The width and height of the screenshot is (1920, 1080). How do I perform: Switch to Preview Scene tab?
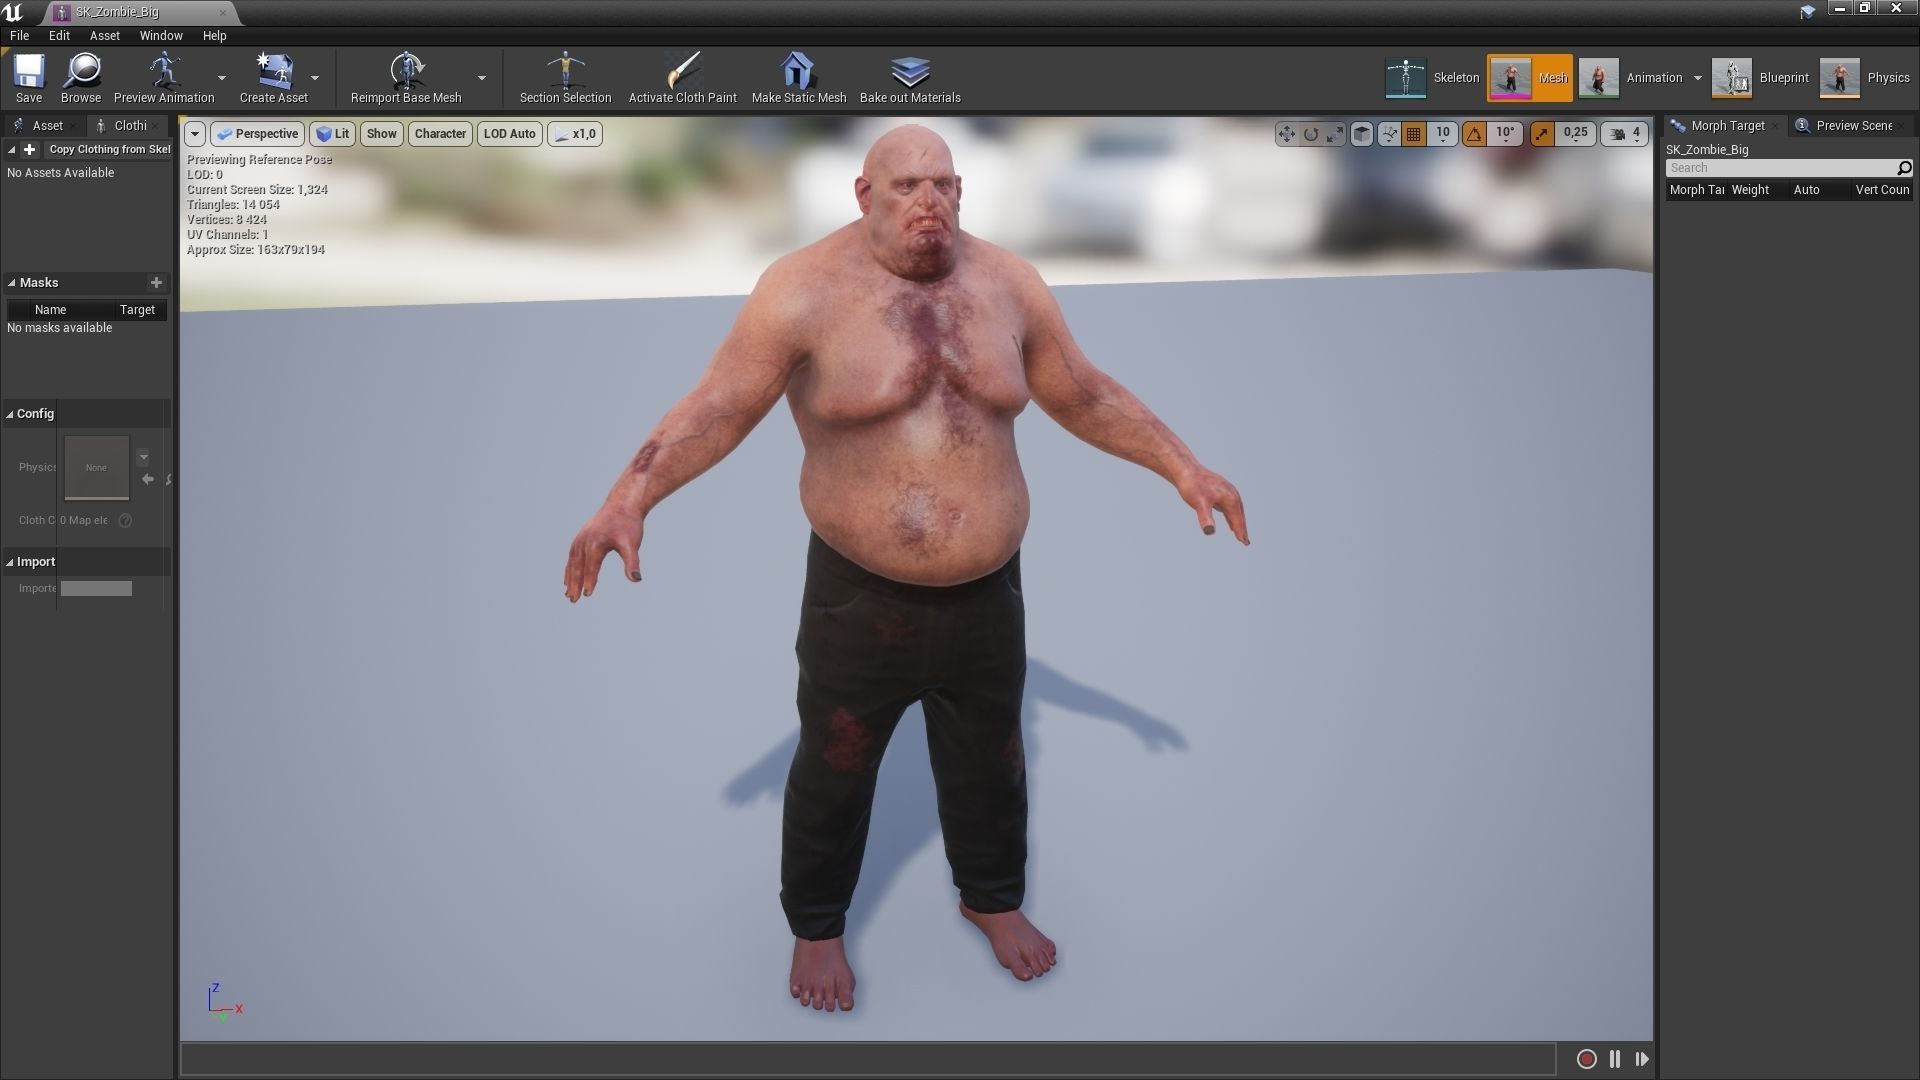click(1848, 126)
